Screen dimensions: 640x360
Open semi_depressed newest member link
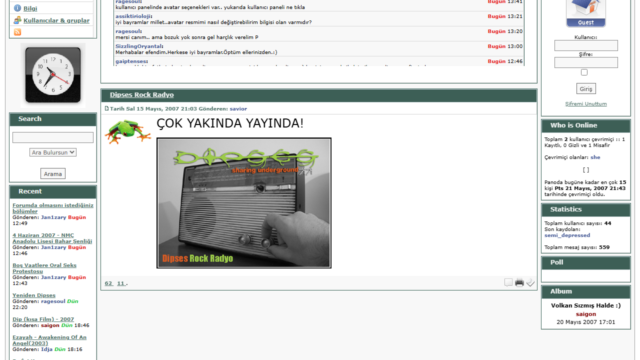pyautogui.click(x=567, y=235)
